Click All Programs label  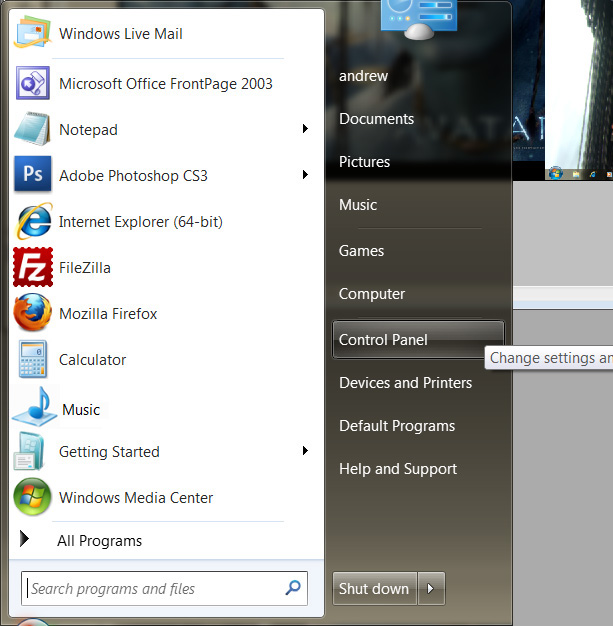(99, 541)
